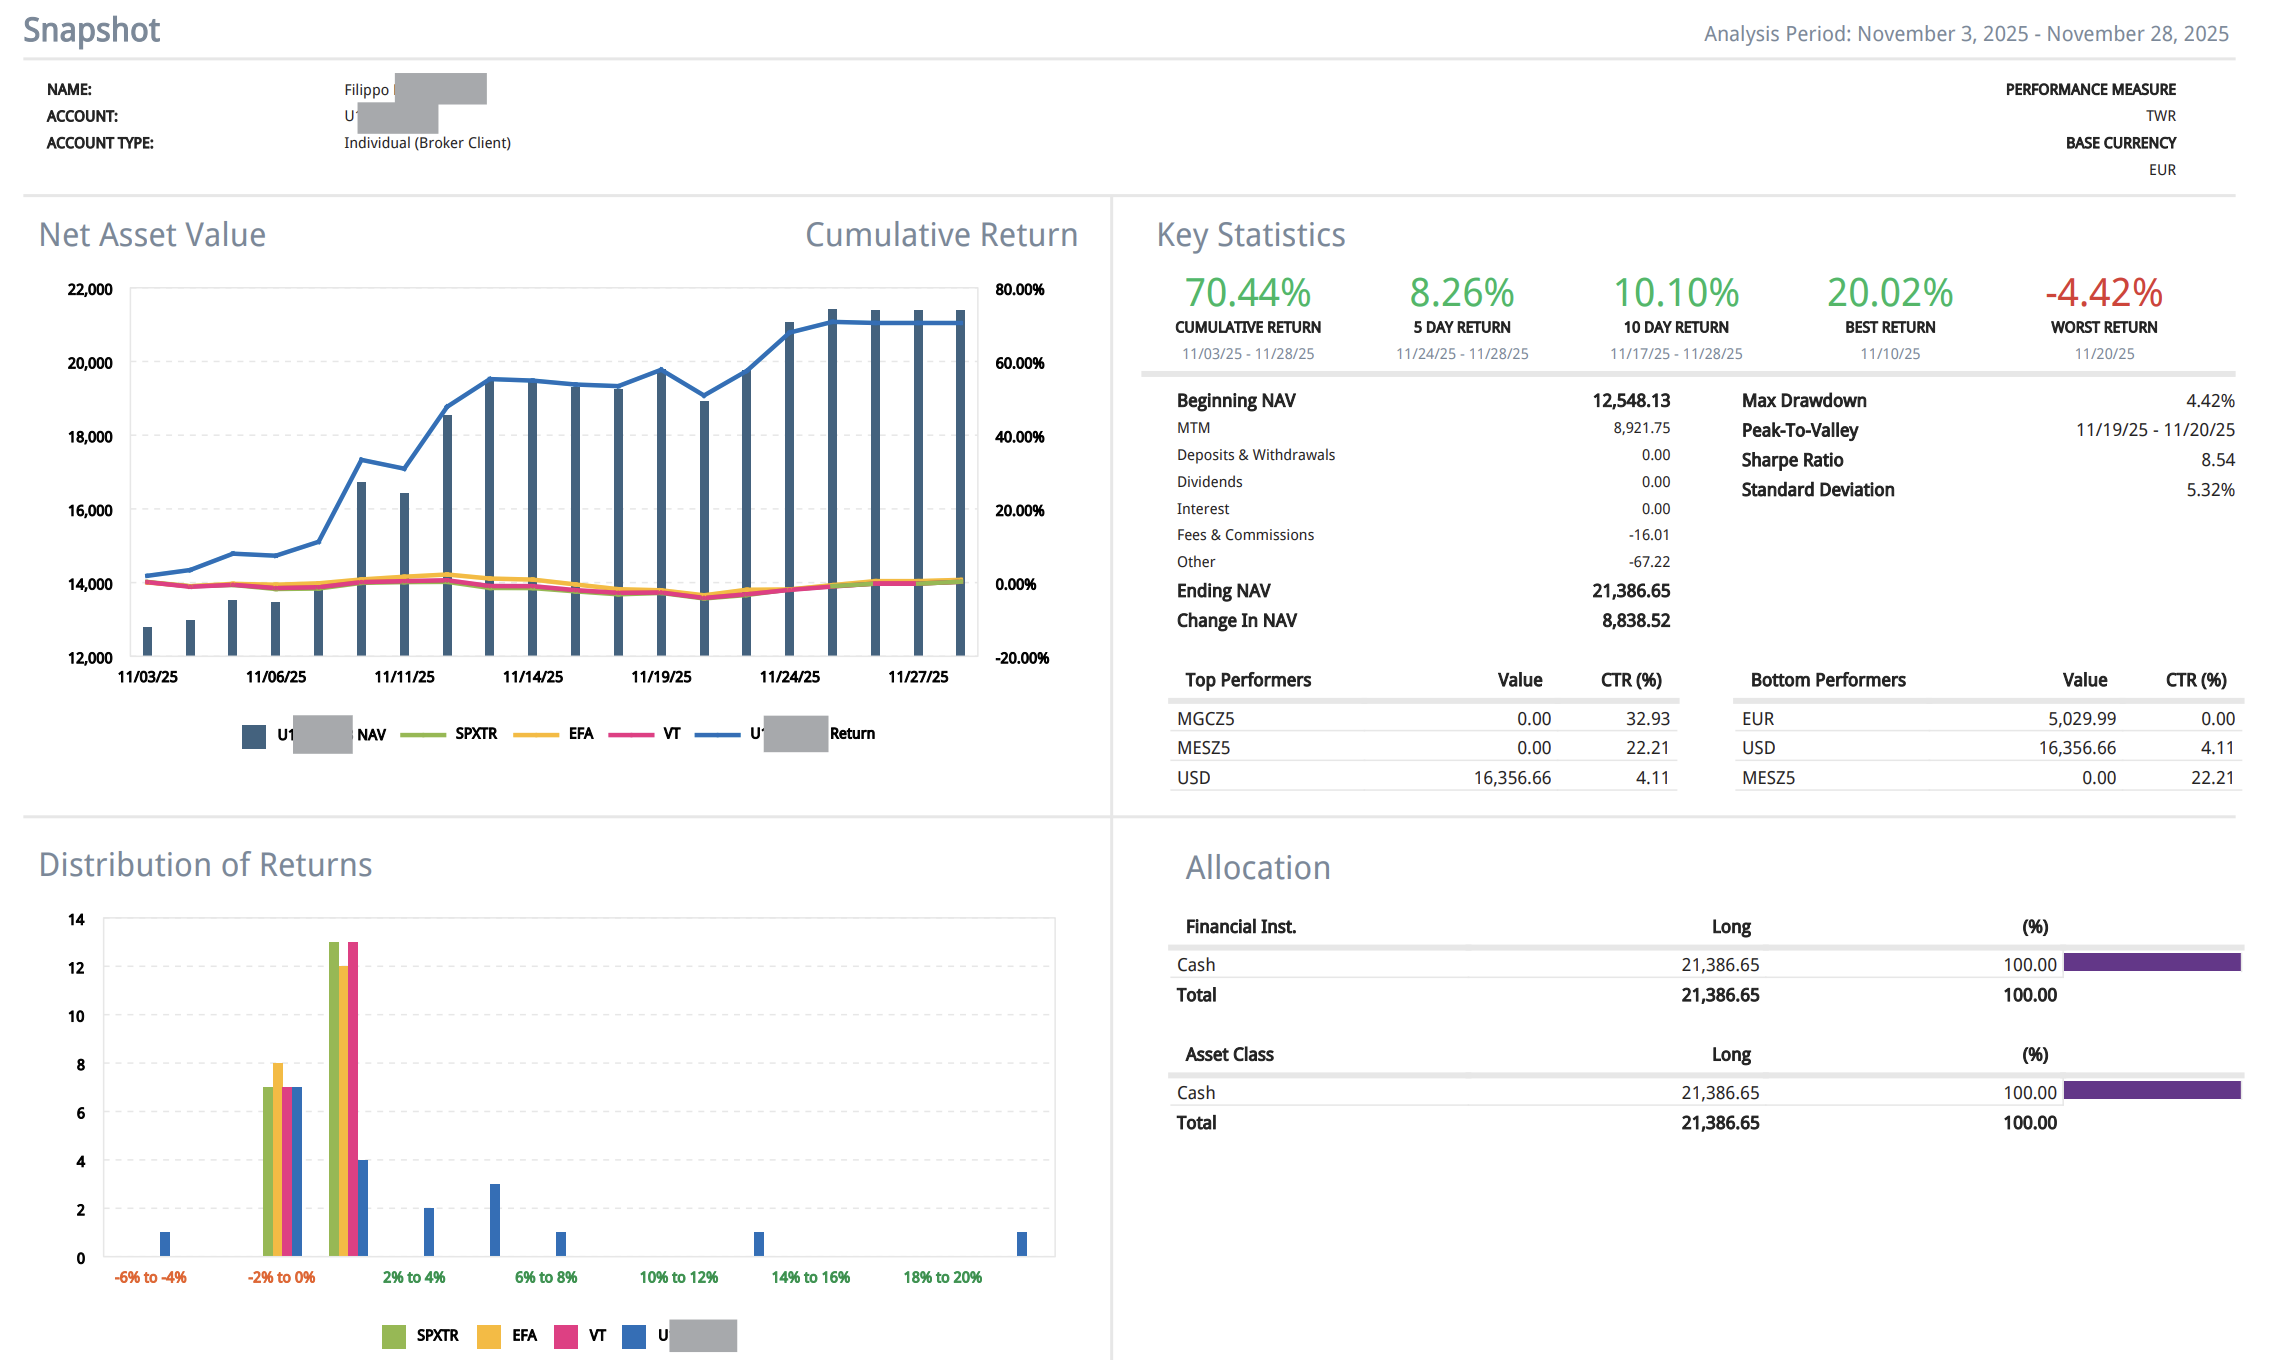Click the Net Asset Value chart title
The image size is (2284, 1360).
152,235
